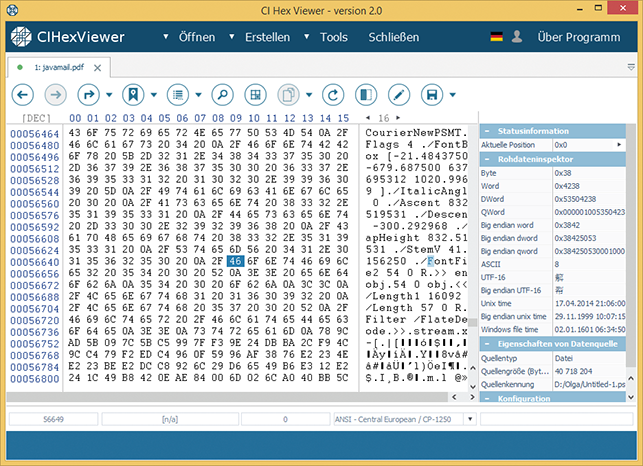Click arrow beside Aktuelle Position value
The width and height of the screenshot is (643, 466).
tap(619, 144)
